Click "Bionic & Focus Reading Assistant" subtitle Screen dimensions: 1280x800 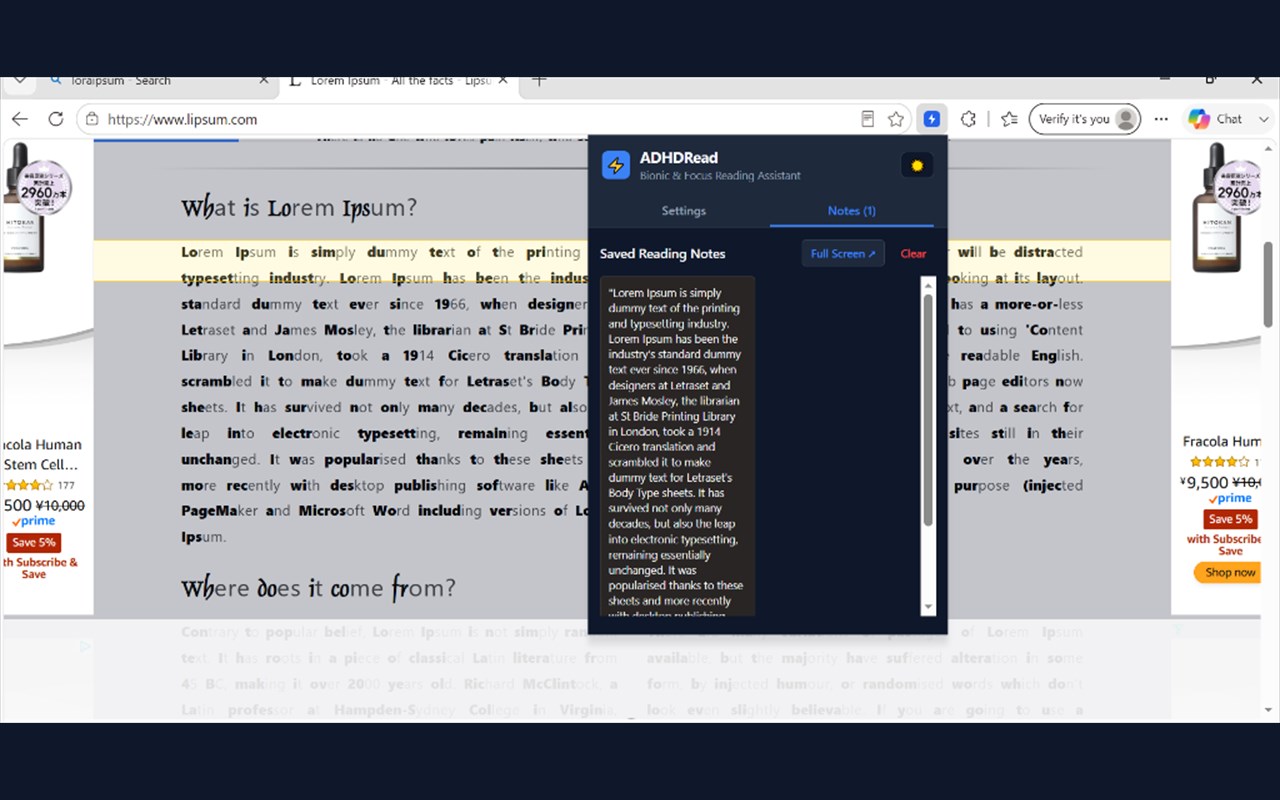pos(720,176)
